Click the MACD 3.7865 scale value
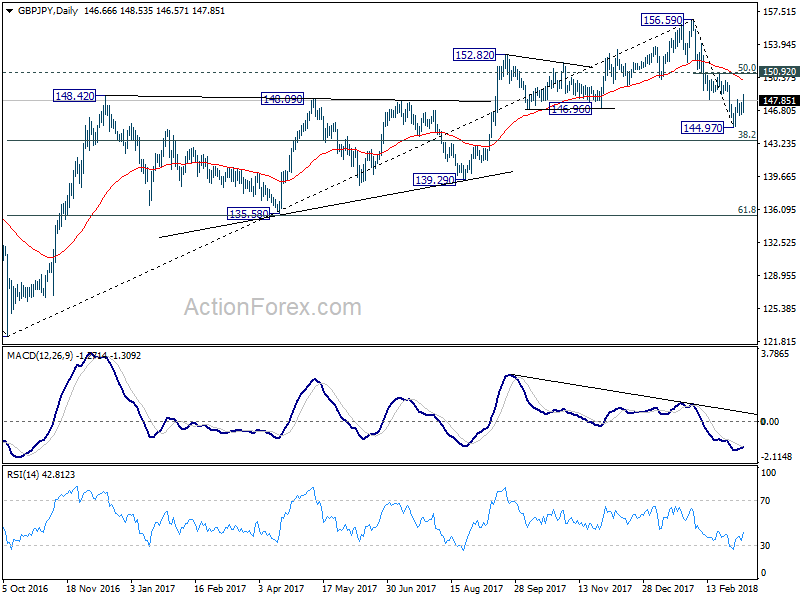800x600 pixels. click(x=774, y=354)
